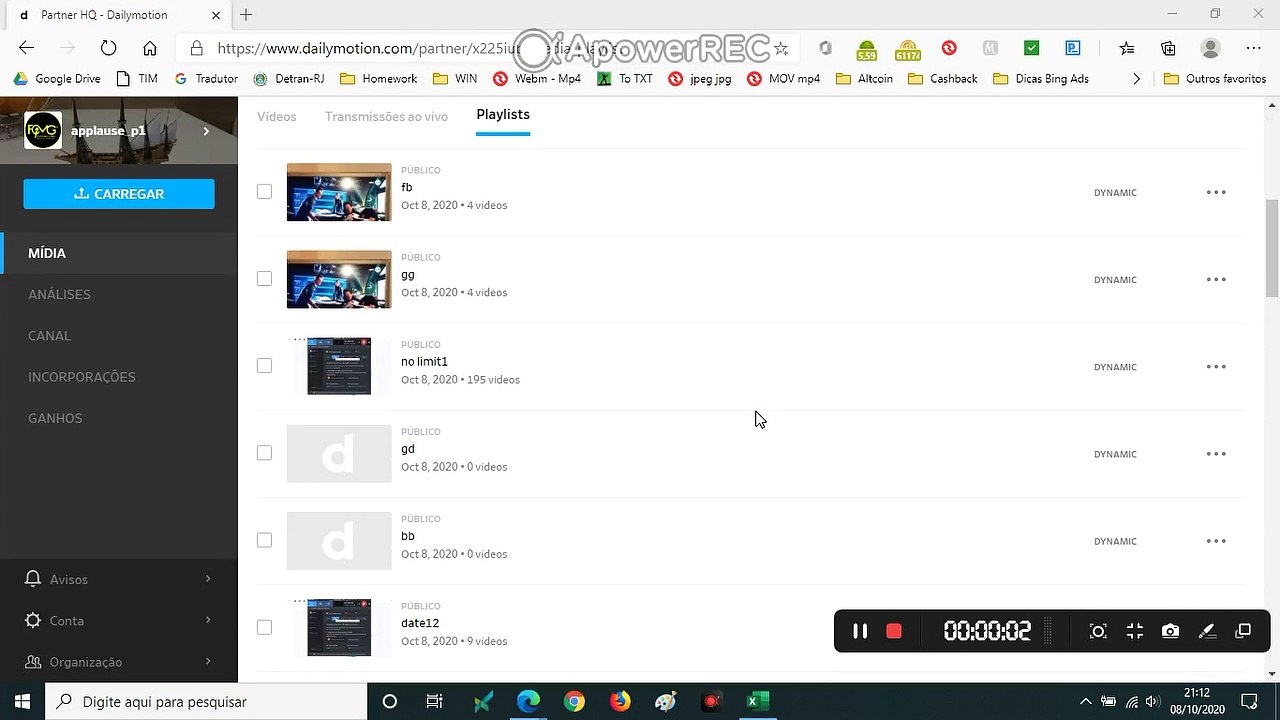Open the browser home page
This screenshot has width=1280, height=720.
[x=149, y=48]
